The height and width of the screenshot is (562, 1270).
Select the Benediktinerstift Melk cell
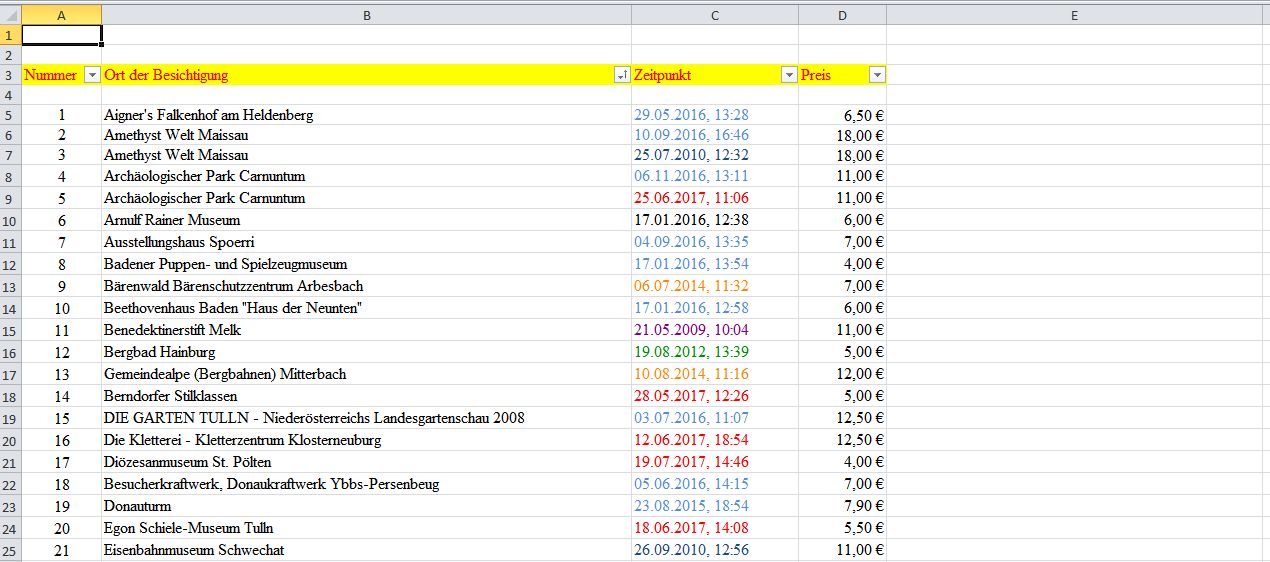(366, 330)
